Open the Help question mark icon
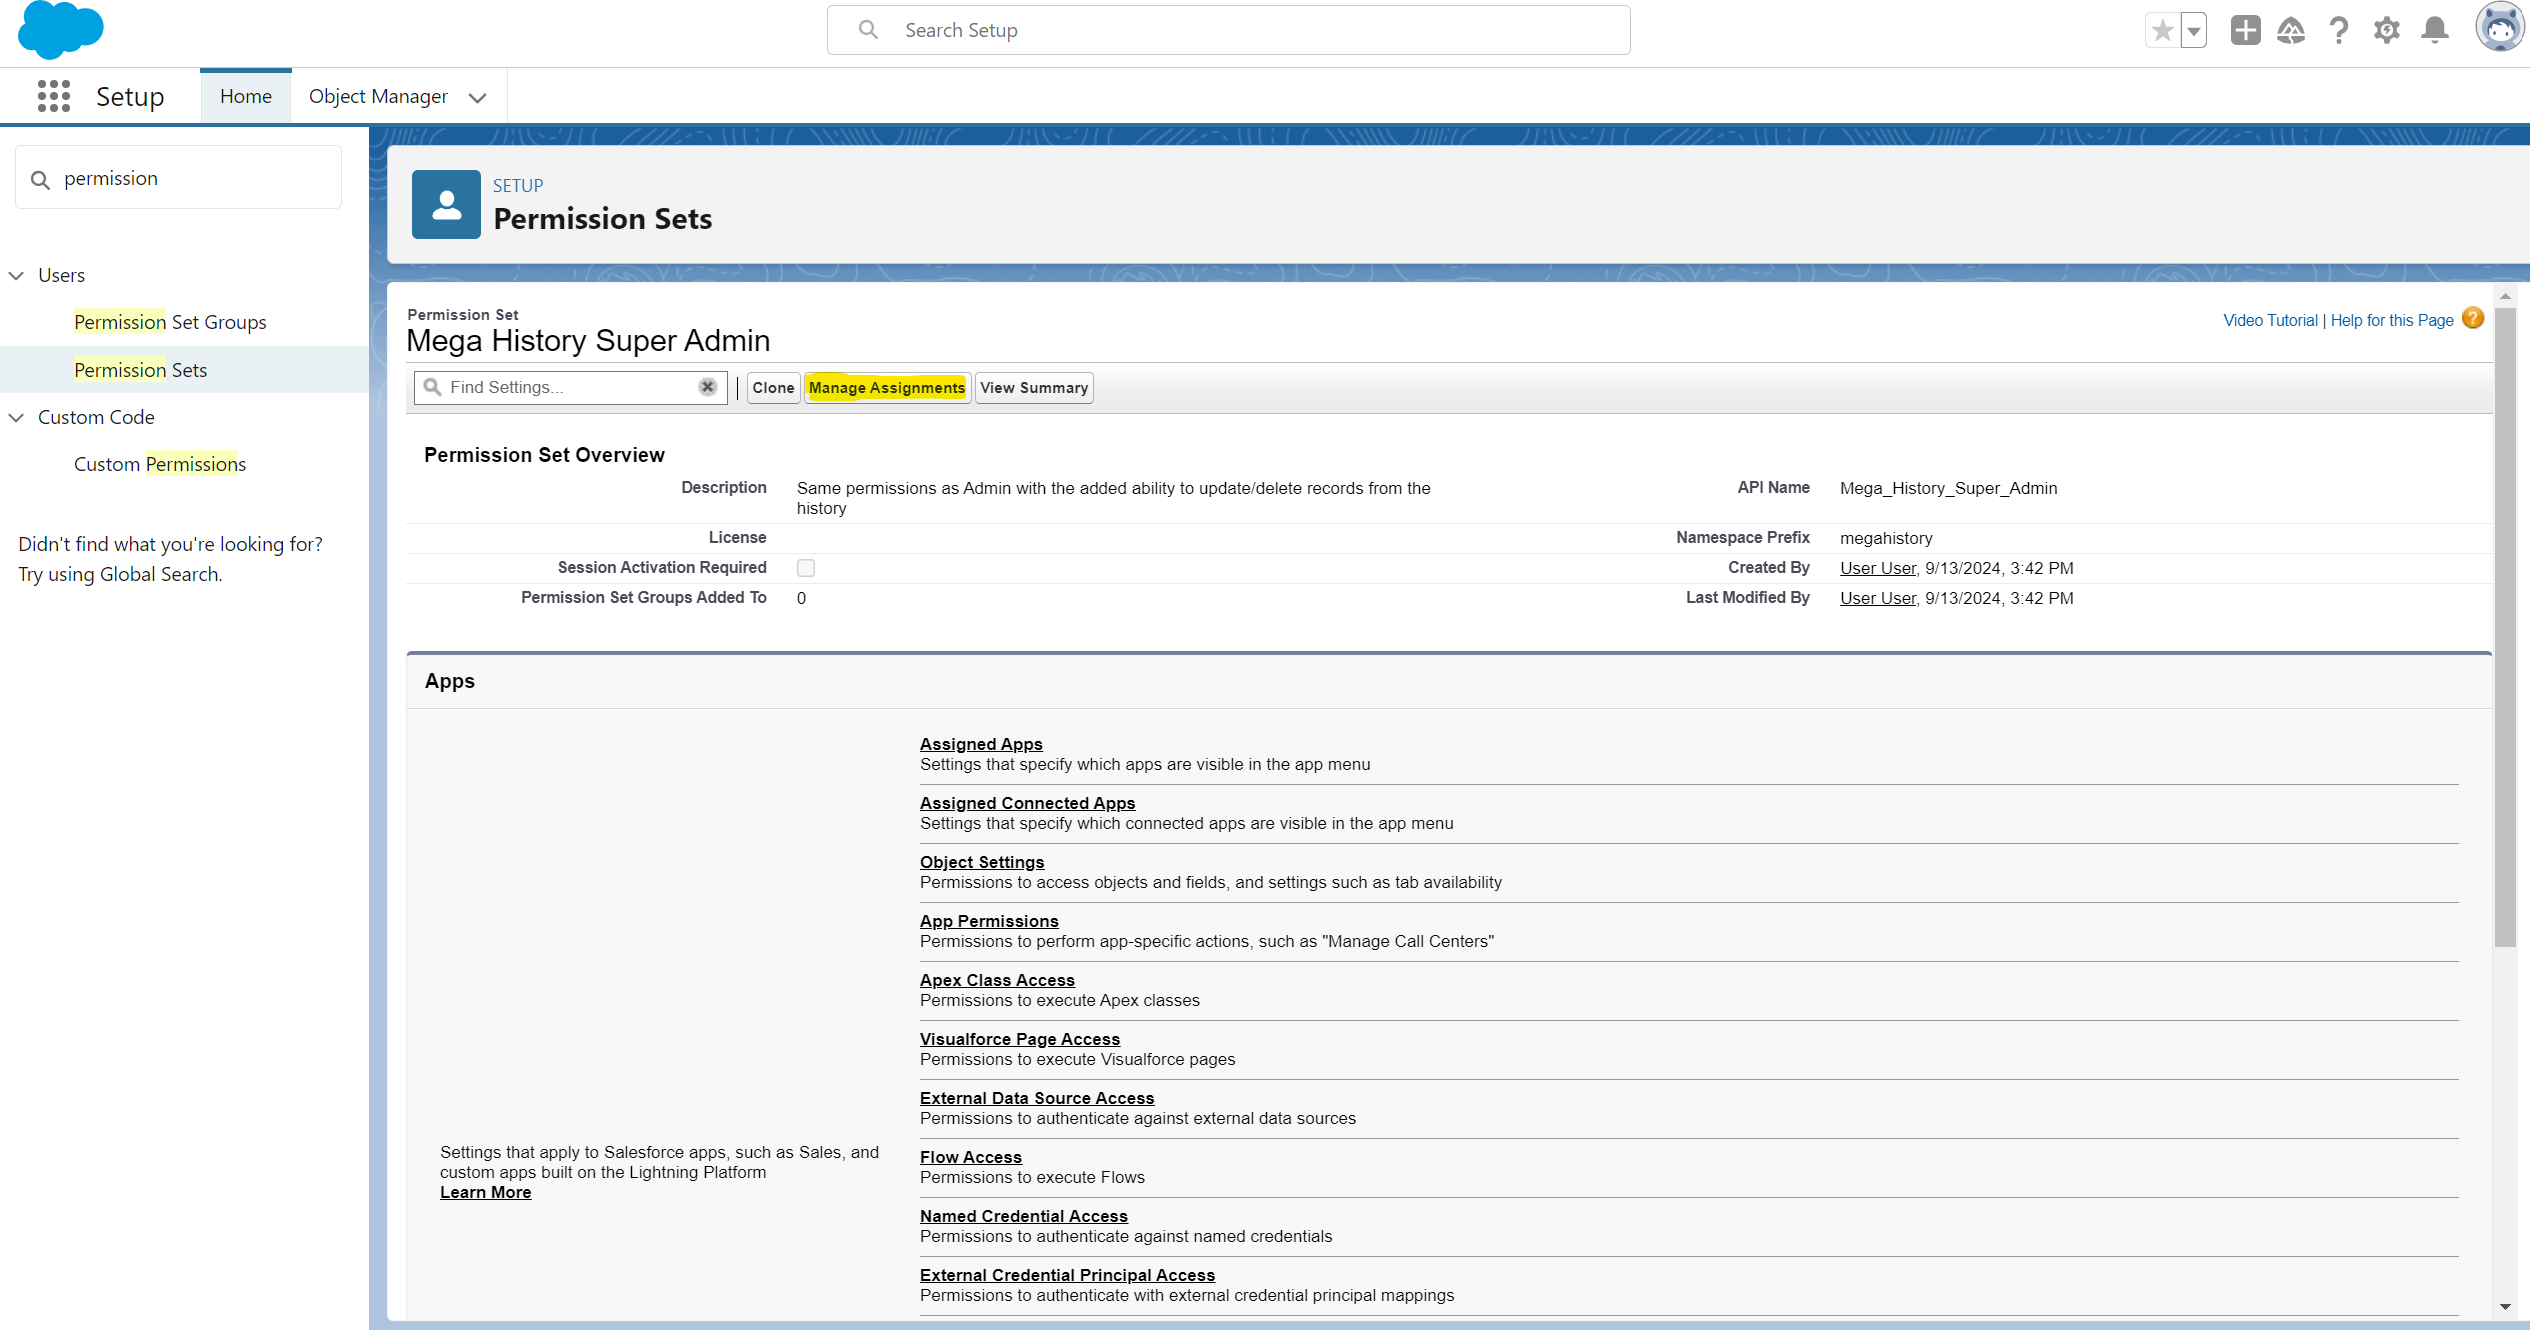Viewport: 2530px width, 1330px height. pyautogui.click(x=2338, y=31)
